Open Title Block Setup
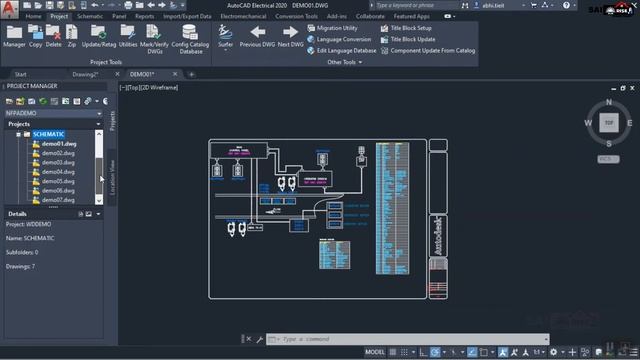 406,28
